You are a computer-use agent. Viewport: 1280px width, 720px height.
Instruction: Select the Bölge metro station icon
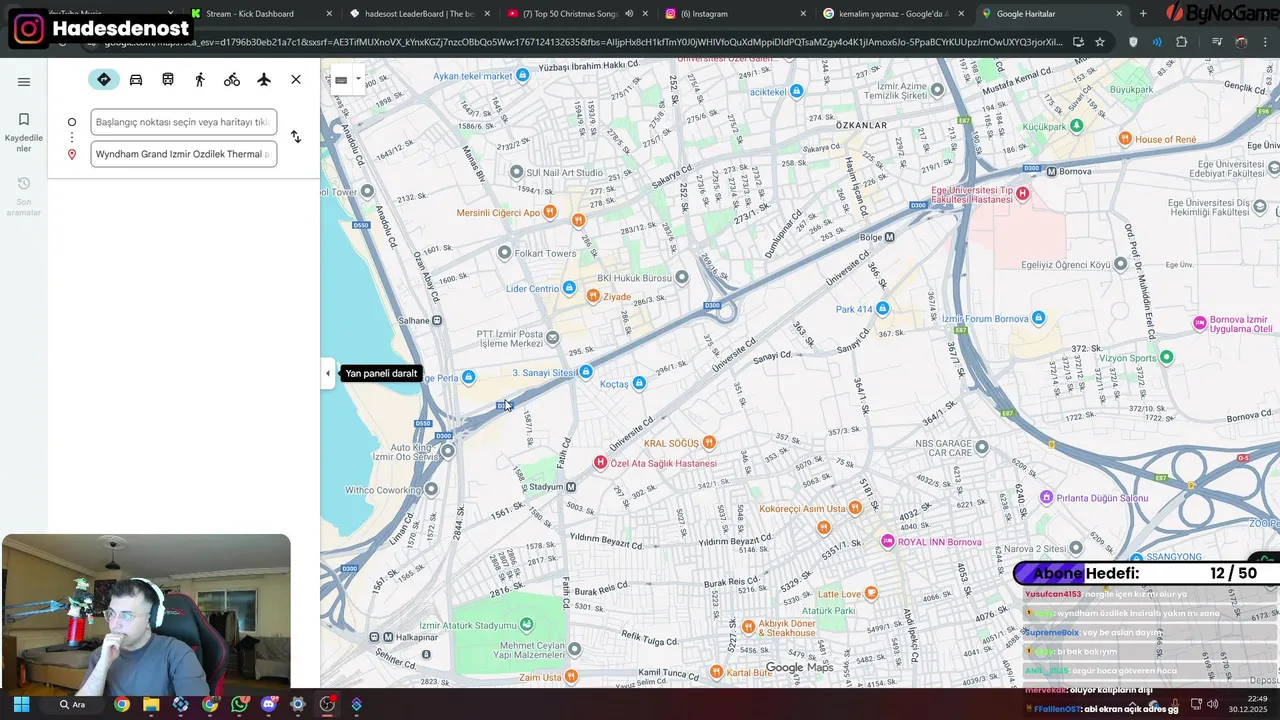click(890, 237)
